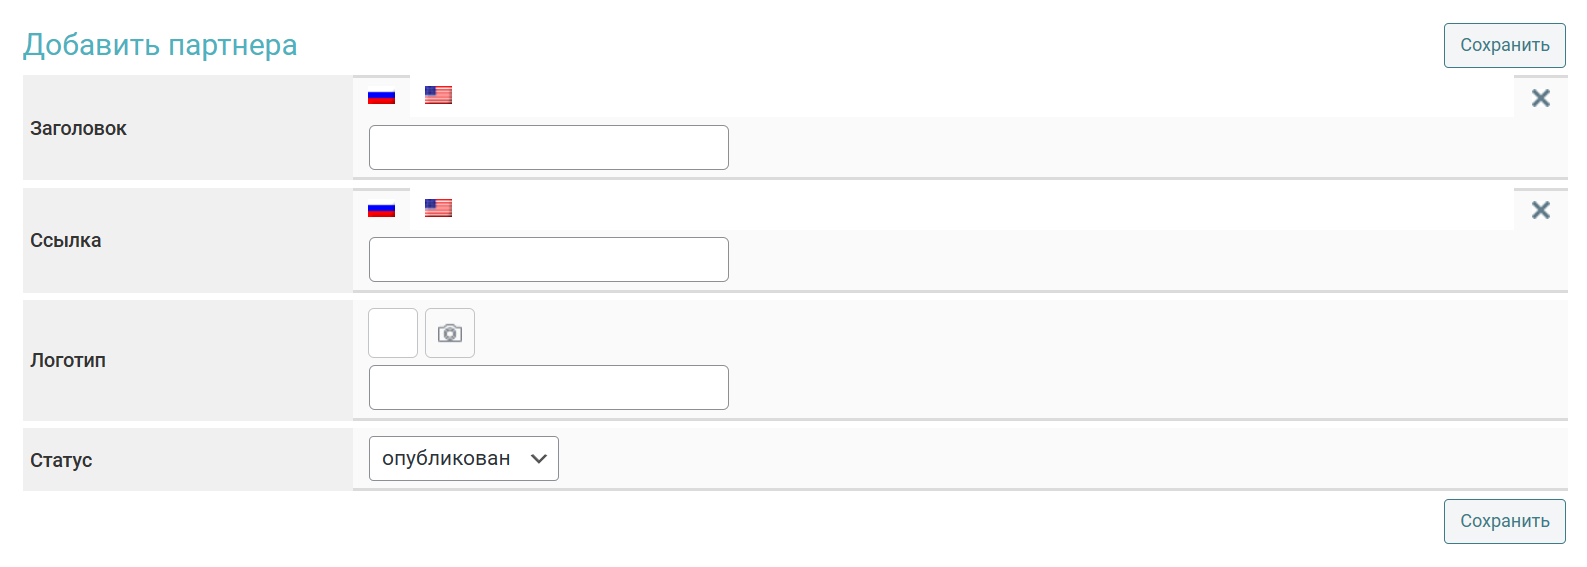Switch Ссылка to the US flag language
The height and width of the screenshot is (567, 1587).
(438, 208)
